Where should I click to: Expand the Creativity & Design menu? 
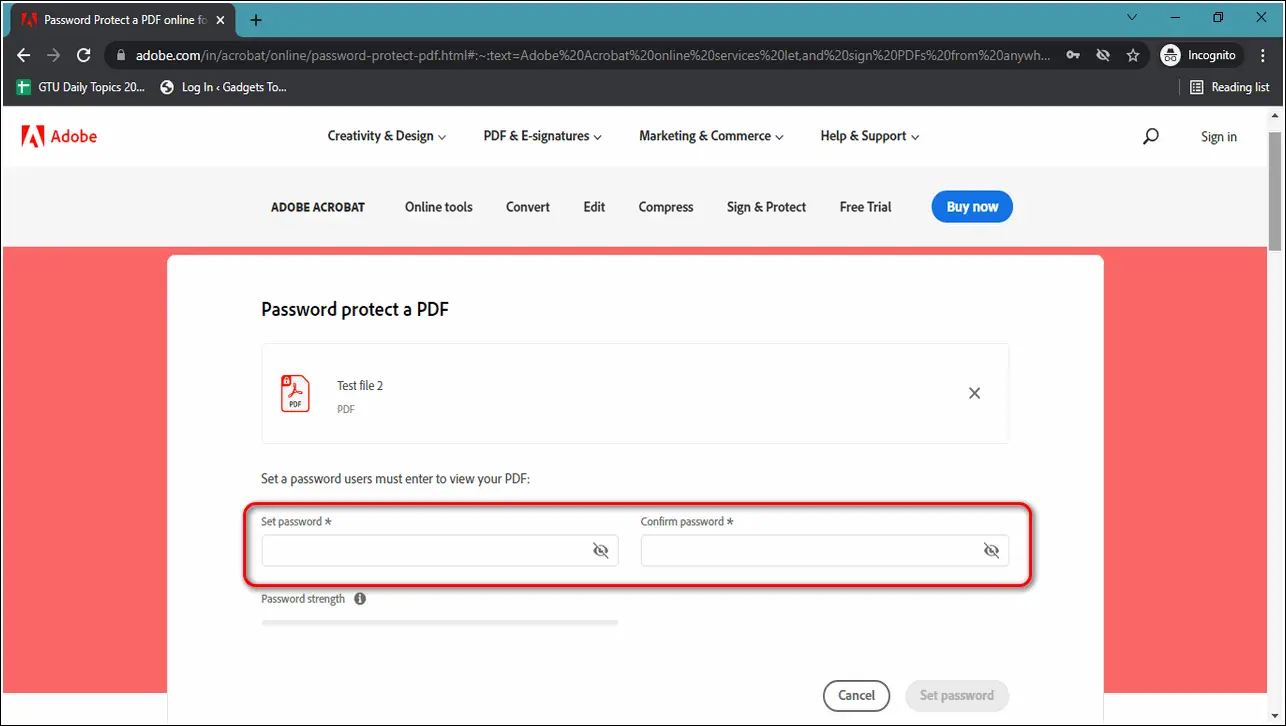(x=387, y=136)
